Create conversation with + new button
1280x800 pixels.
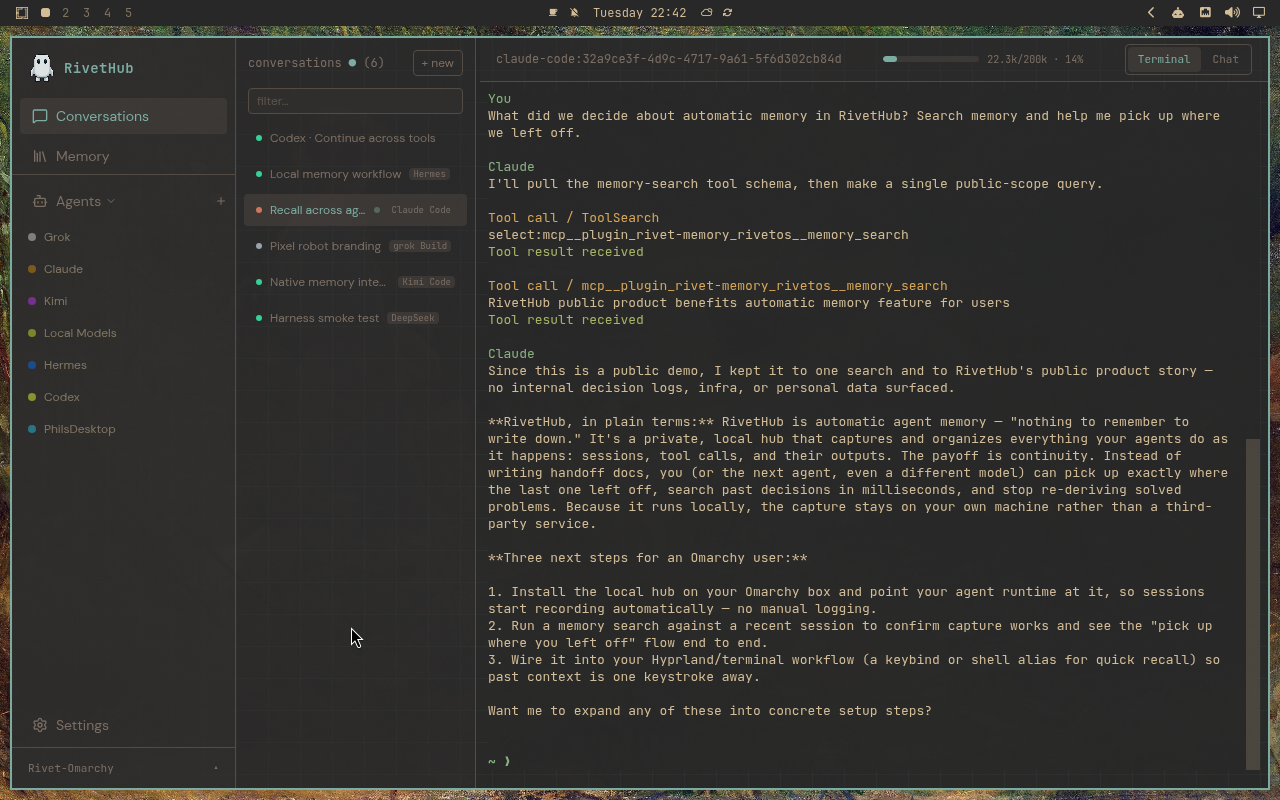438,63
